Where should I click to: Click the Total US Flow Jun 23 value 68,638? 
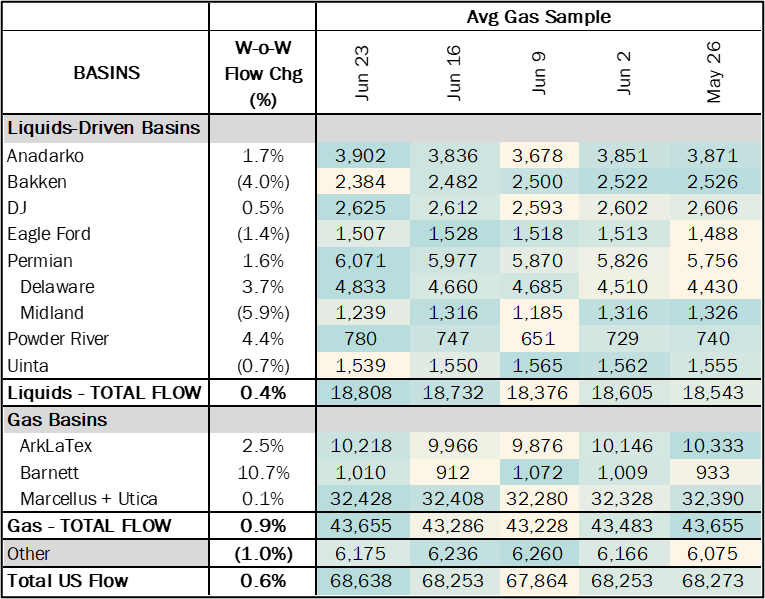tap(360, 580)
